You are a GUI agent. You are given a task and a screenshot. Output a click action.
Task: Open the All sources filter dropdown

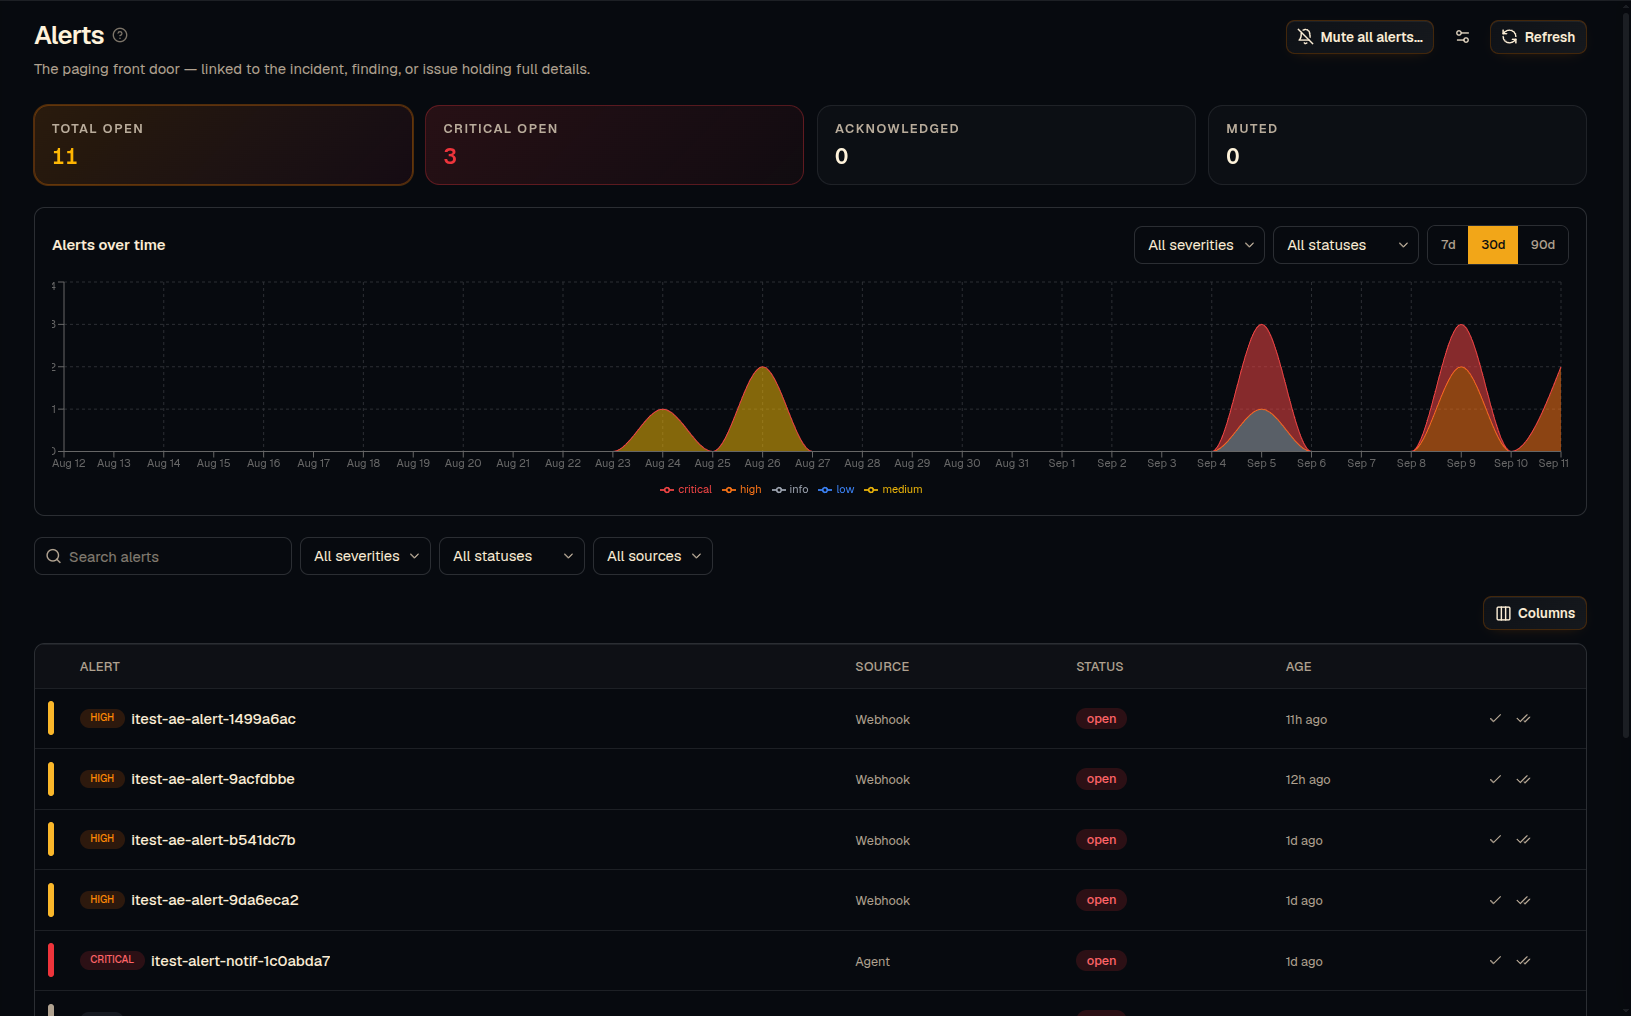652,556
